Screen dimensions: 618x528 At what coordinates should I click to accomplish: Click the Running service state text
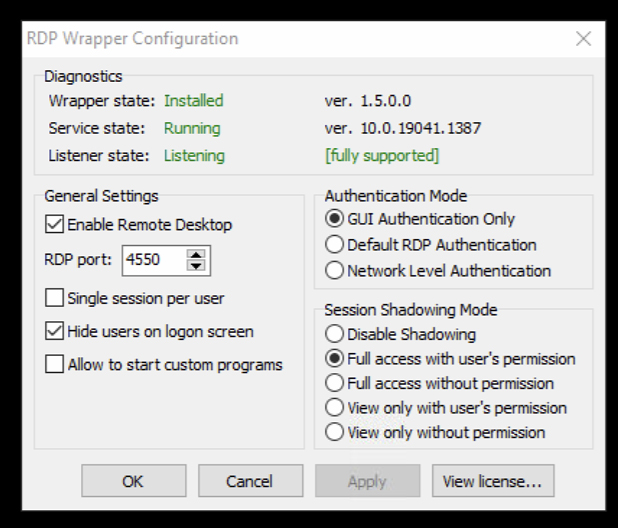pos(192,128)
